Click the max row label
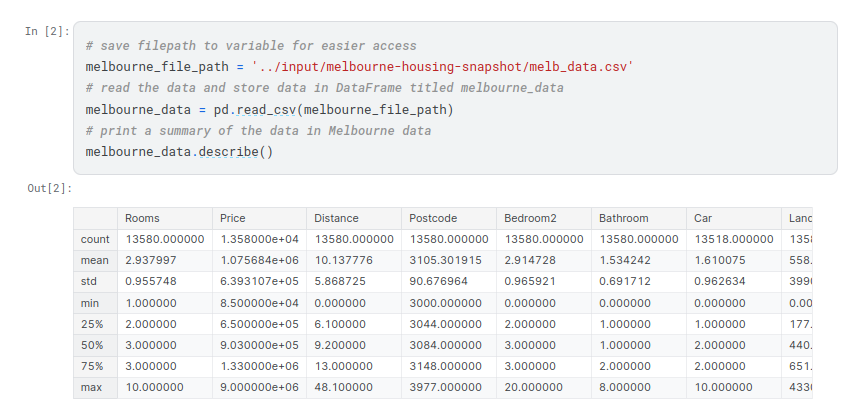The image size is (846, 413). [x=91, y=387]
